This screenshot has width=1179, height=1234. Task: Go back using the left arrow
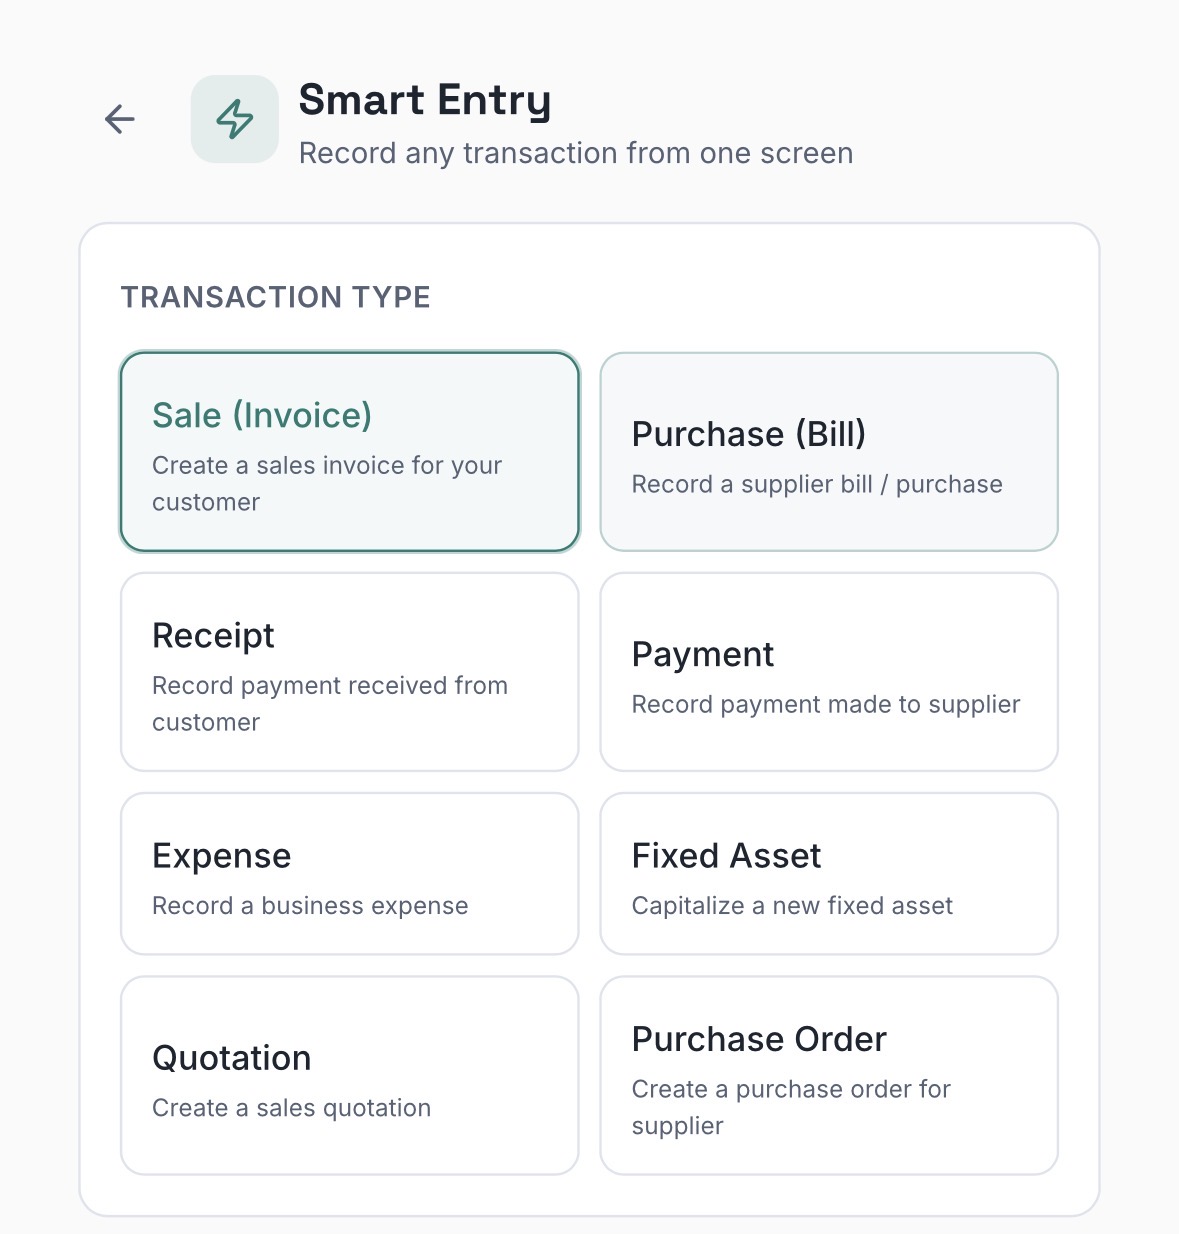(x=120, y=119)
